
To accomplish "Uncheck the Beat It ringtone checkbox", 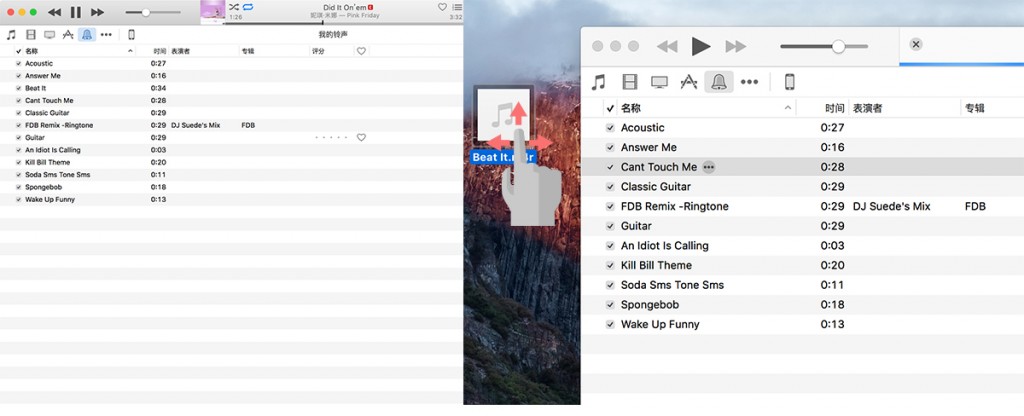I will [18, 88].
